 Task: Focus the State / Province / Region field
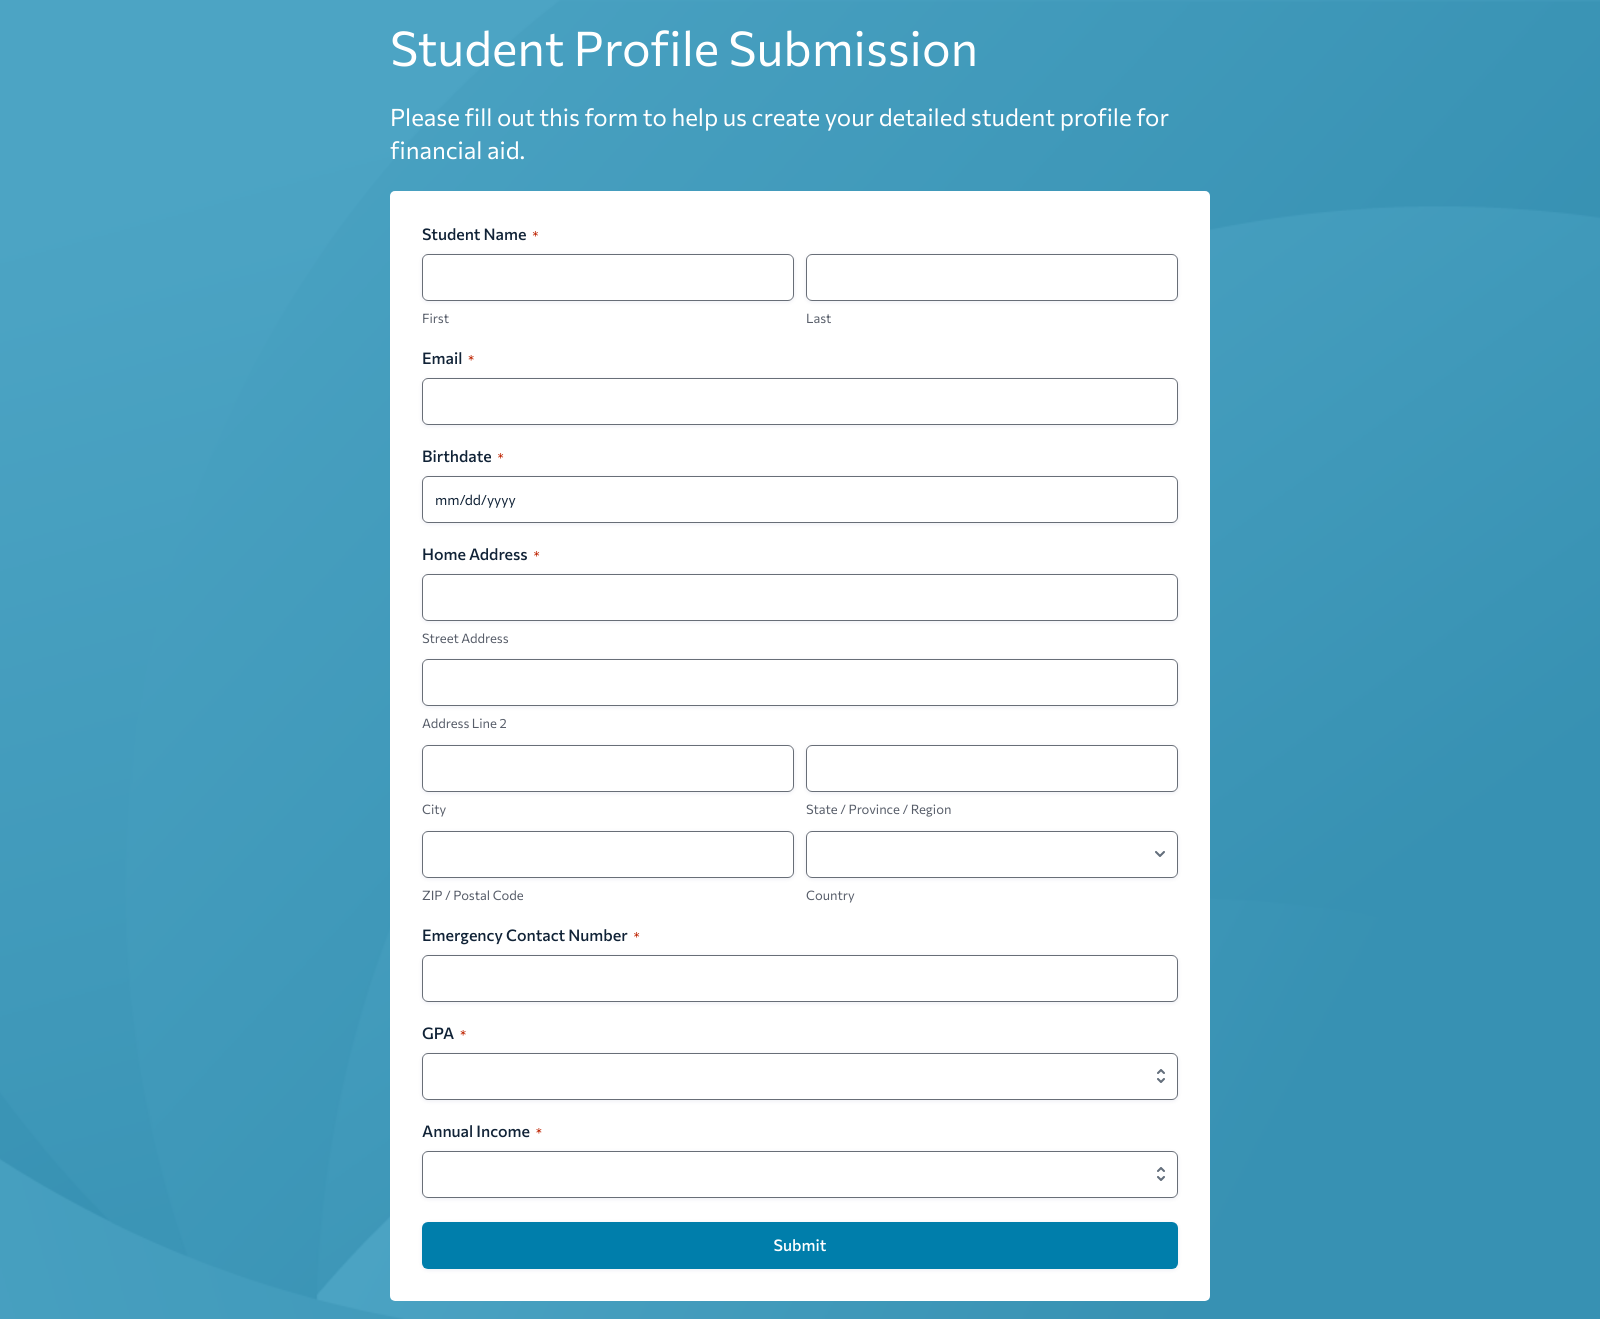pos(990,768)
